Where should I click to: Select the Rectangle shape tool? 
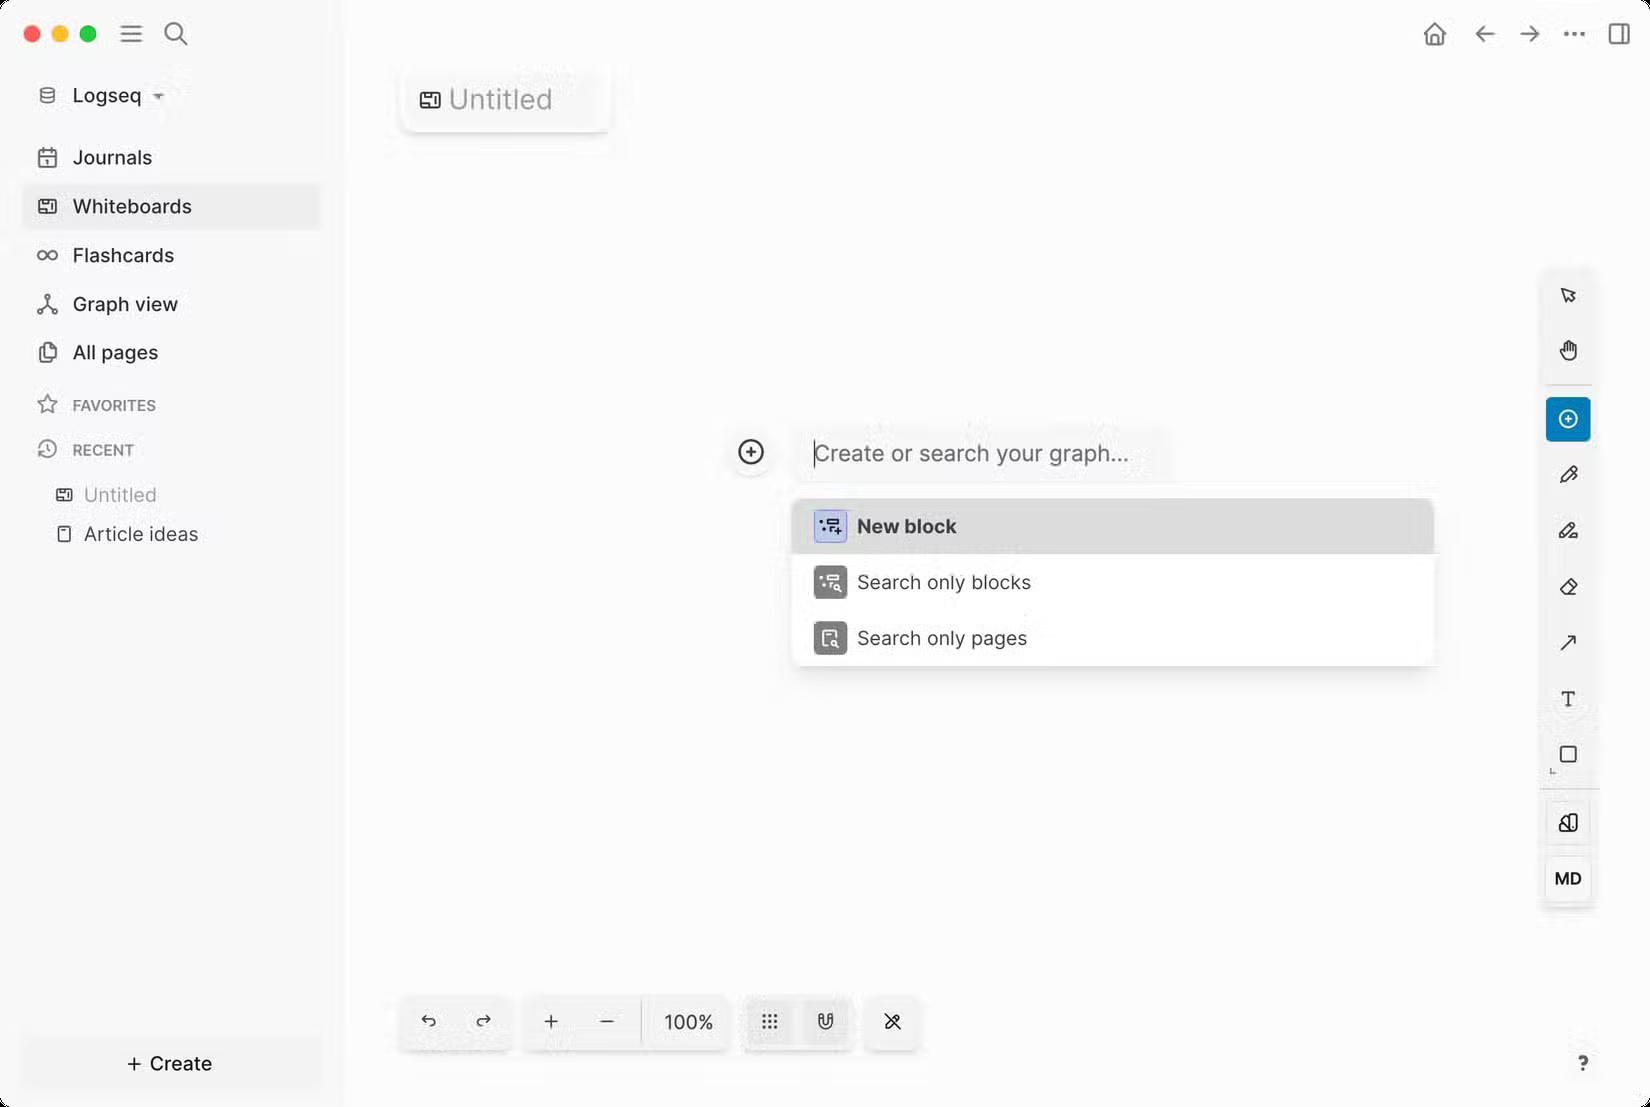[x=1568, y=755]
